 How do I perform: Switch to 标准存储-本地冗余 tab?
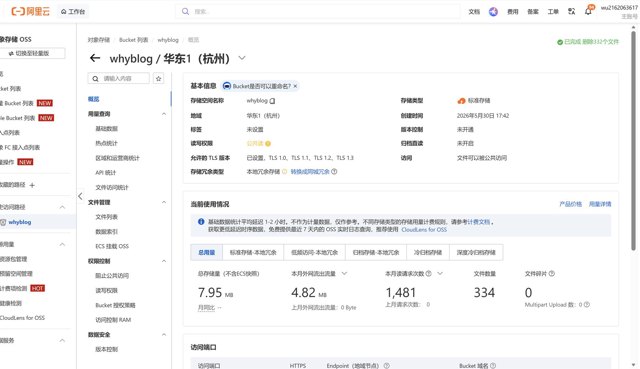pos(253,252)
